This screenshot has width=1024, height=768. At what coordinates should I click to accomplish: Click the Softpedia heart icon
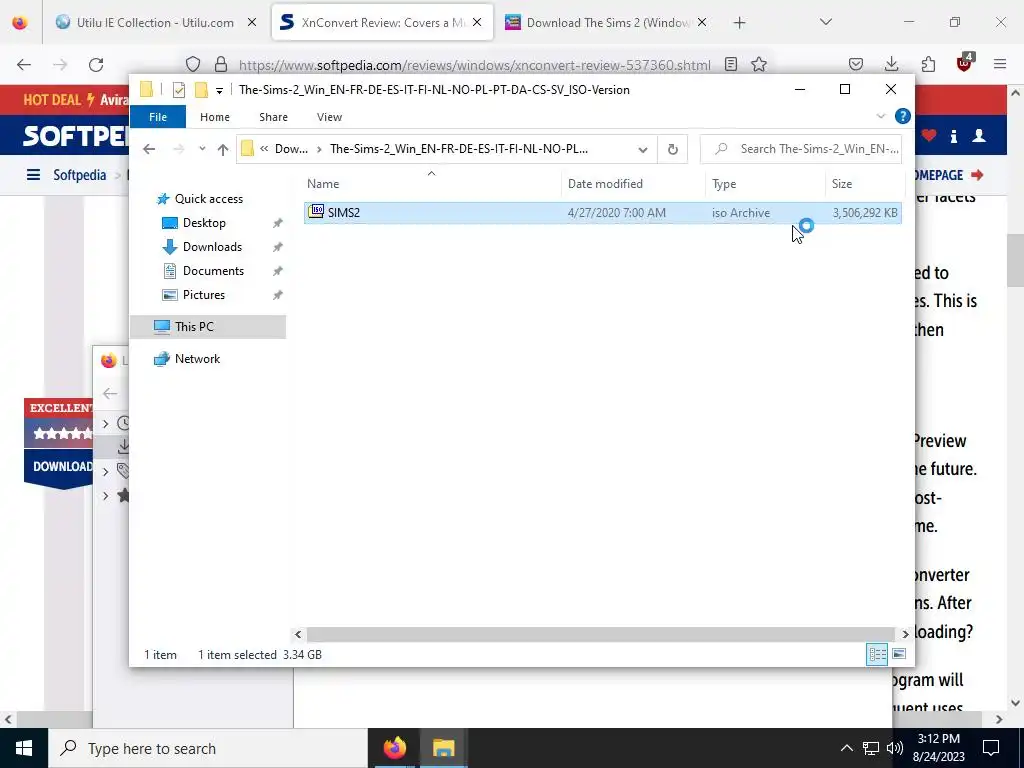click(x=929, y=136)
